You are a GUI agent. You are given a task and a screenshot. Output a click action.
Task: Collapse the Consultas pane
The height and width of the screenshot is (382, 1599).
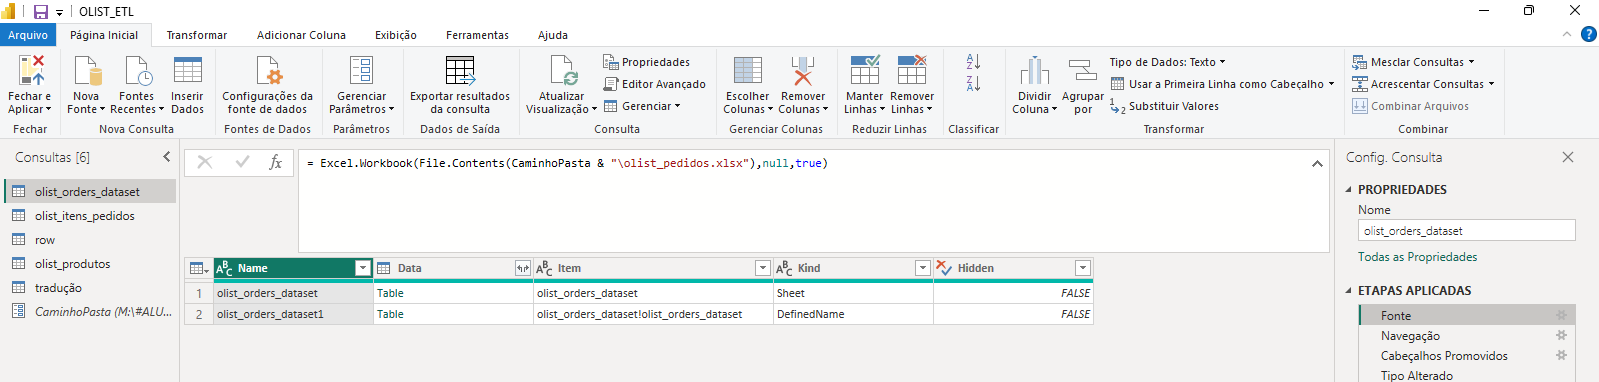tap(166, 157)
